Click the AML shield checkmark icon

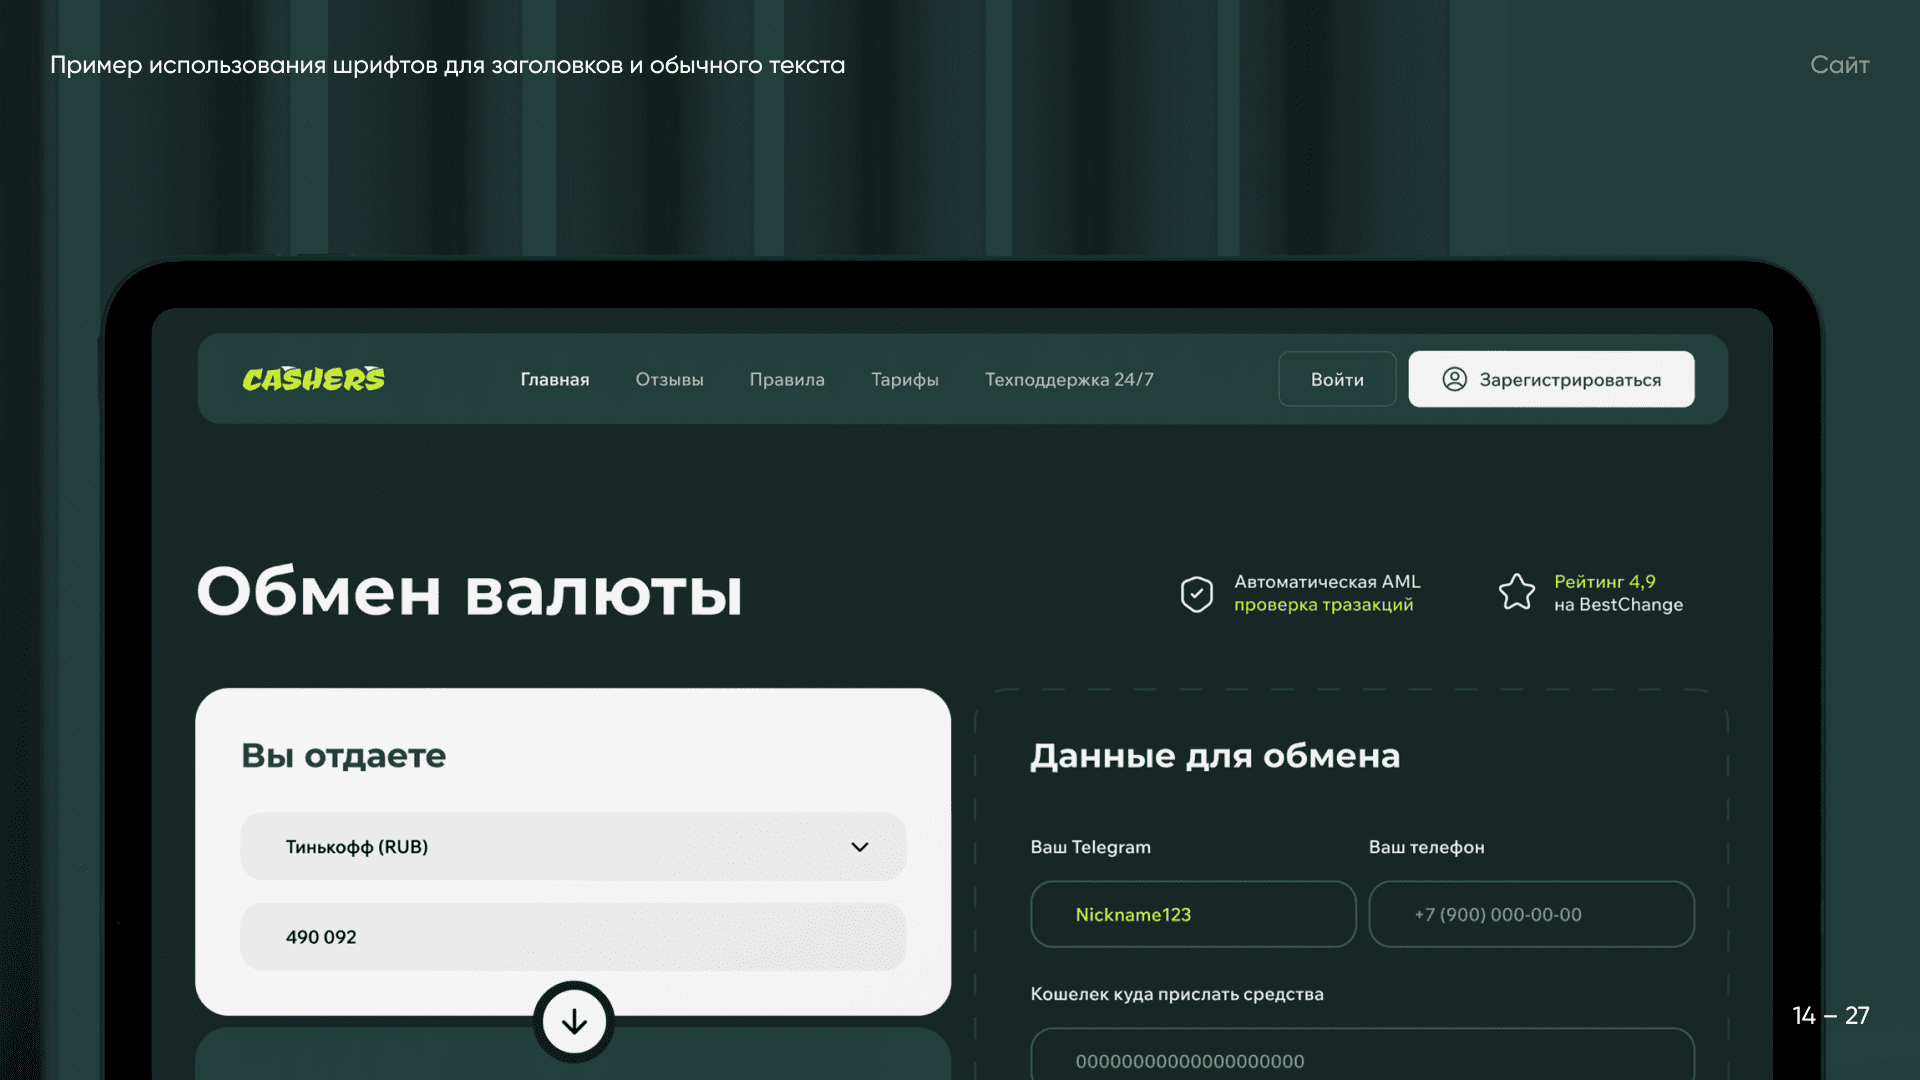[x=1196, y=594]
